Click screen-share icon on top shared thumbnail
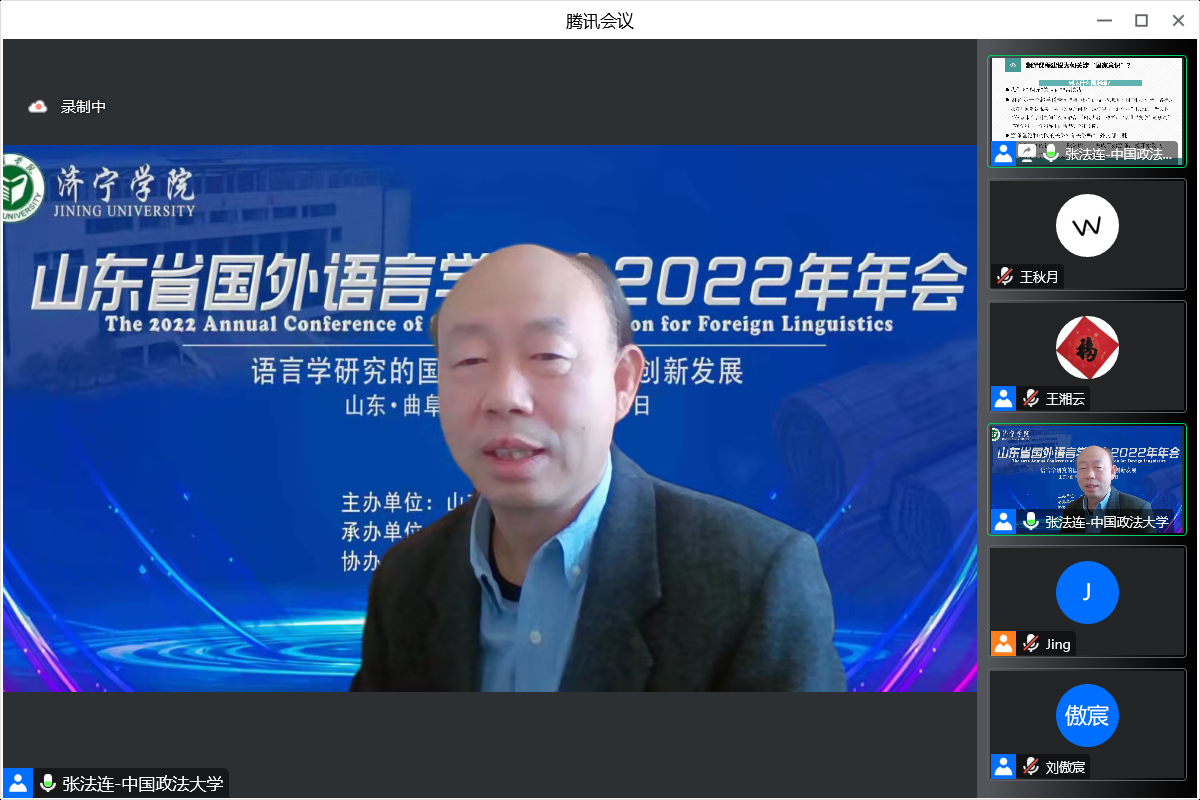 click(1027, 153)
